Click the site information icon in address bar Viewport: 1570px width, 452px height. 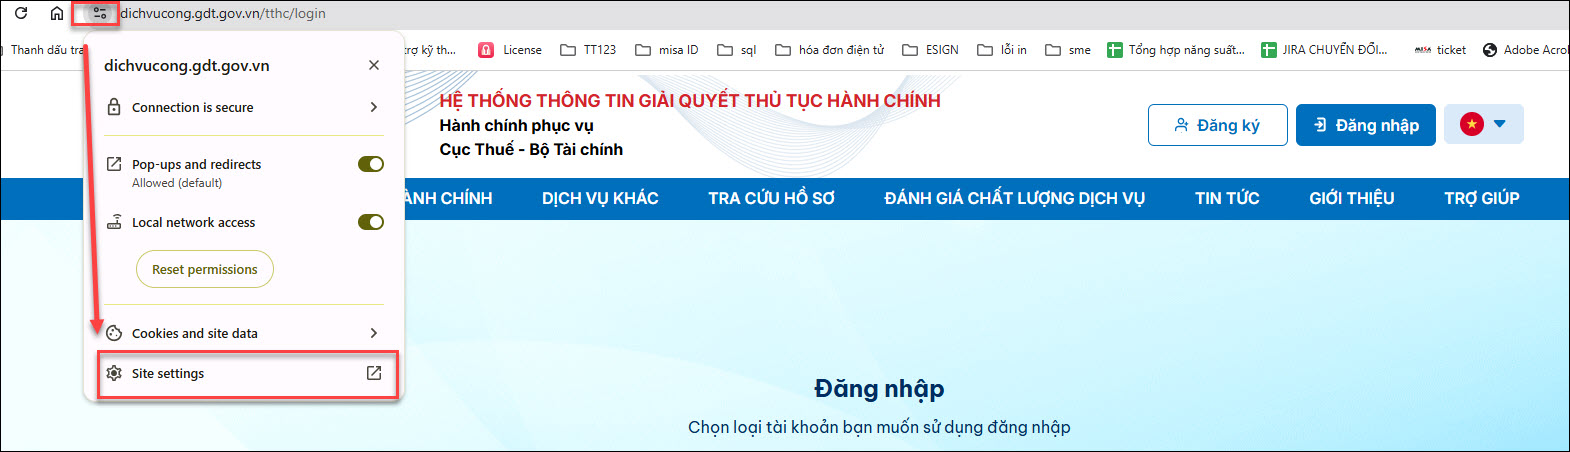click(x=99, y=14)
